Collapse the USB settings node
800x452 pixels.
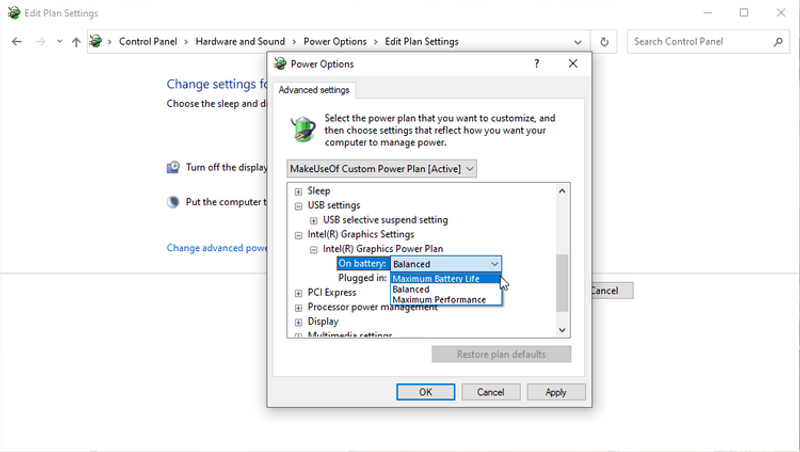click(298, 206)
